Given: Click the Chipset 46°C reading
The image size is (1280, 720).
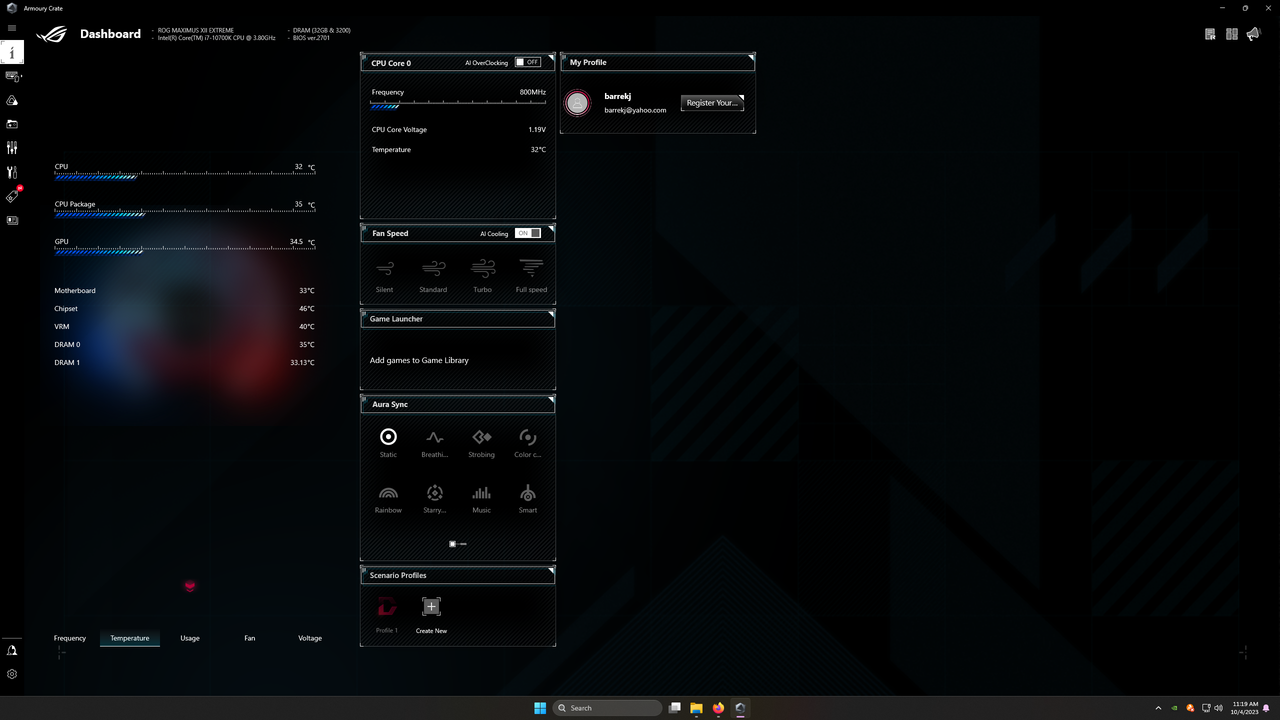Looking at the screenshot, I should 185,309.
